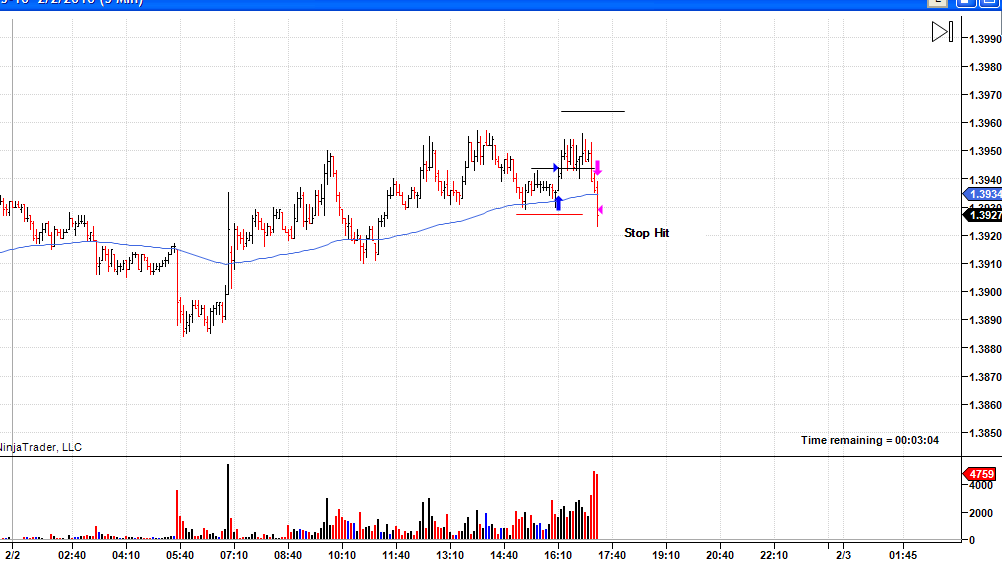Click the 19:10 time axis label
The height and width of the screenshot is (562, 1002).
tap(666, 555)
